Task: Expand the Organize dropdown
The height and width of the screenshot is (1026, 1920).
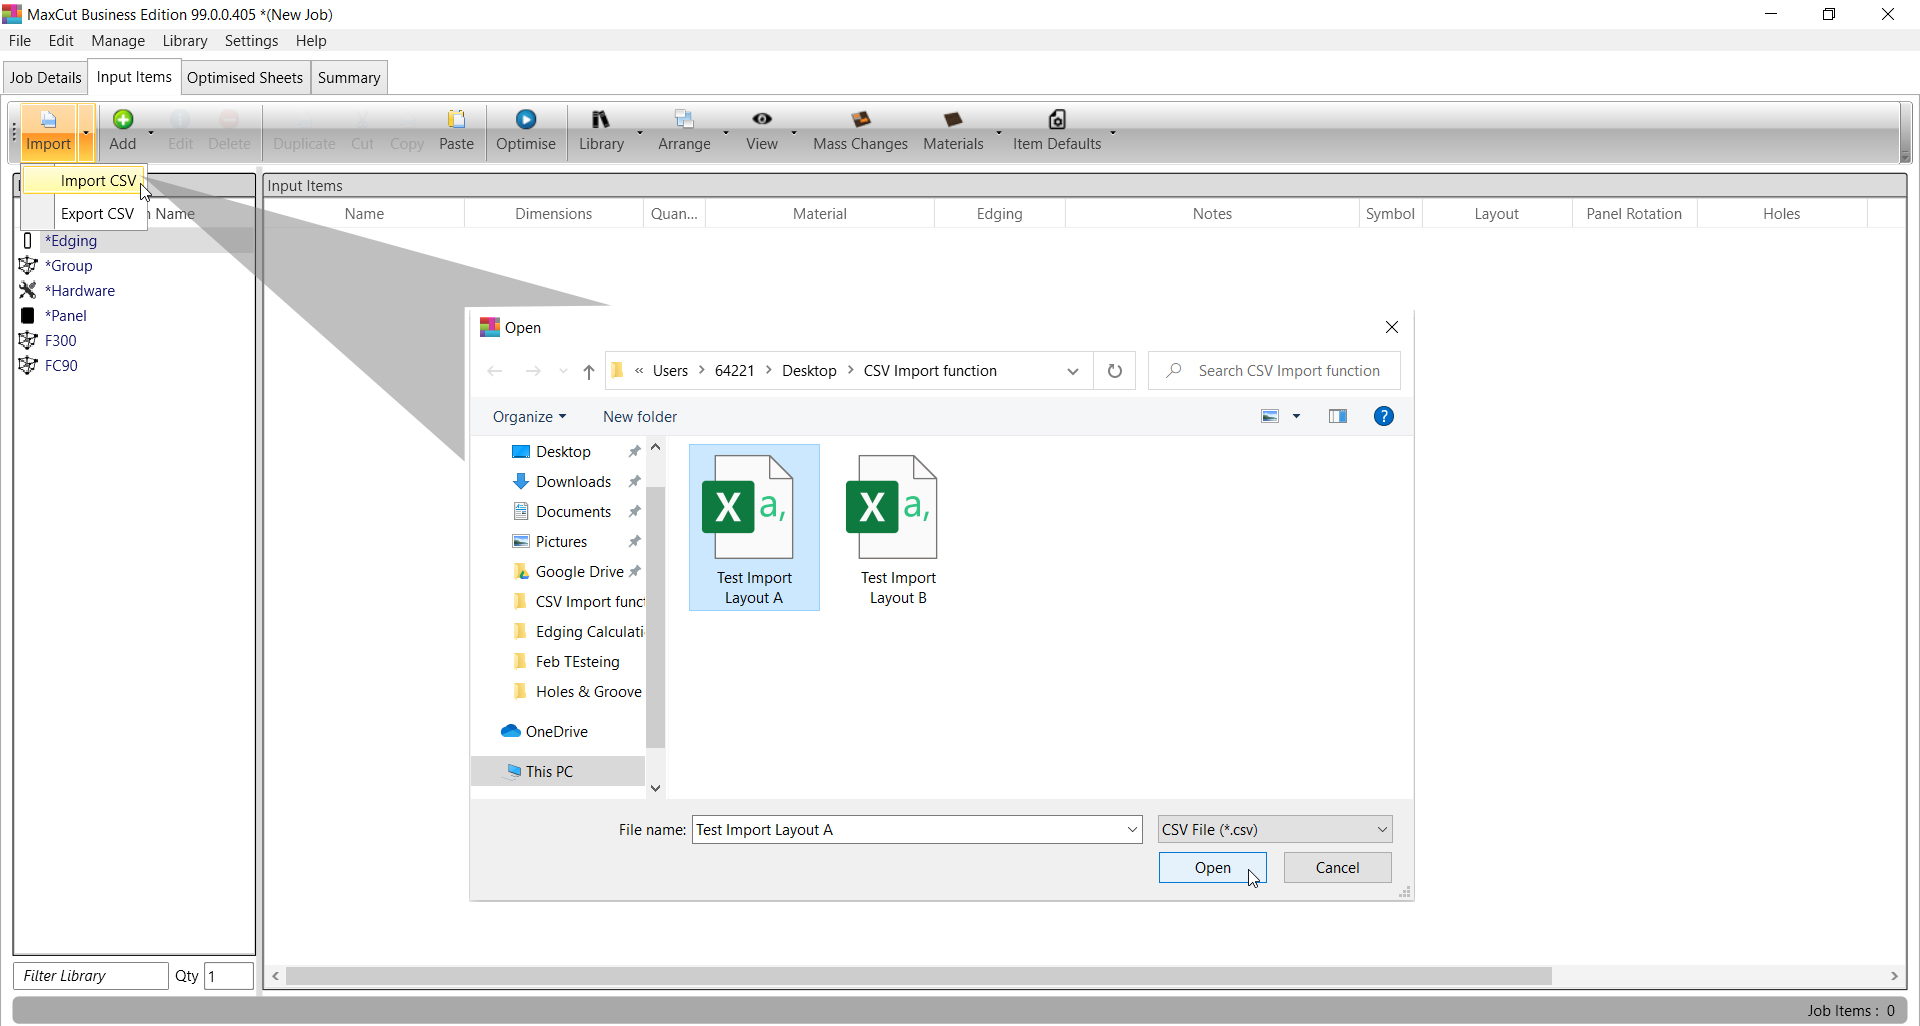Action: [529, 417]
